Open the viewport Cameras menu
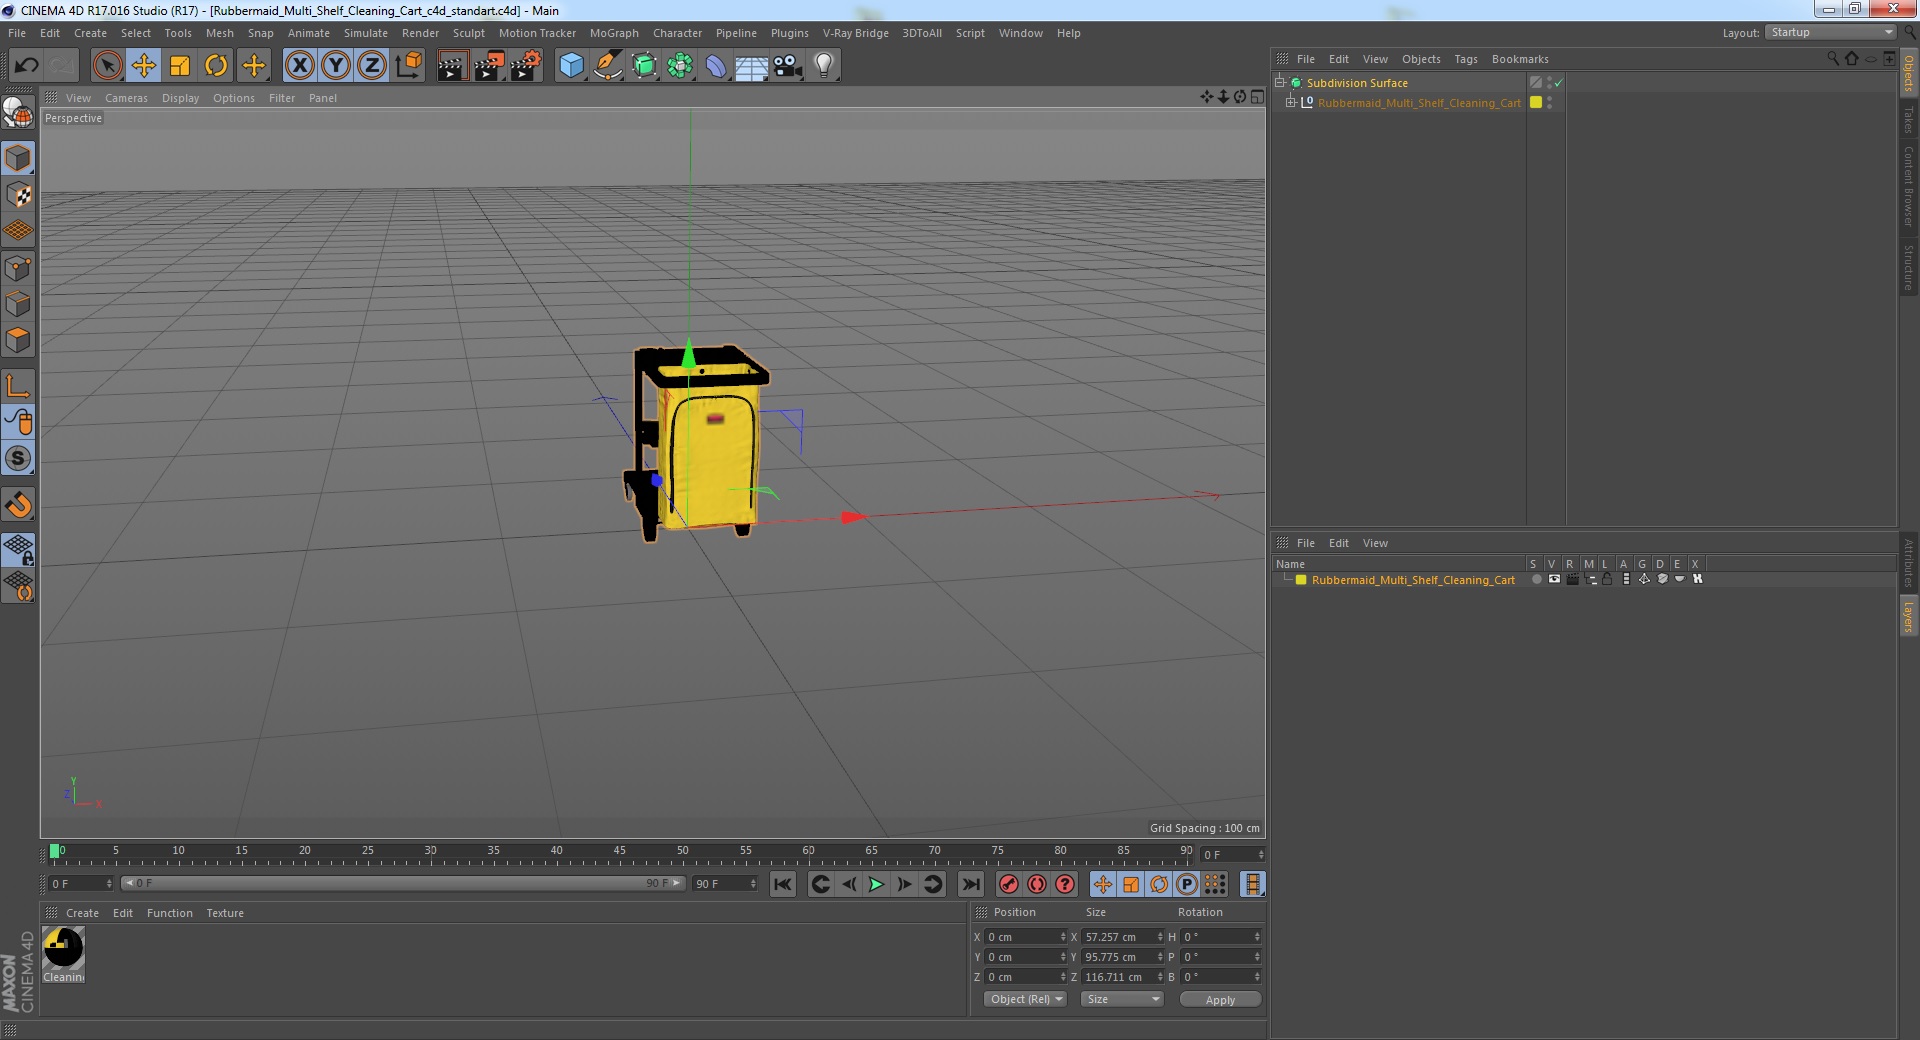Screen dimensions: 1920x1040 point(126,98)
